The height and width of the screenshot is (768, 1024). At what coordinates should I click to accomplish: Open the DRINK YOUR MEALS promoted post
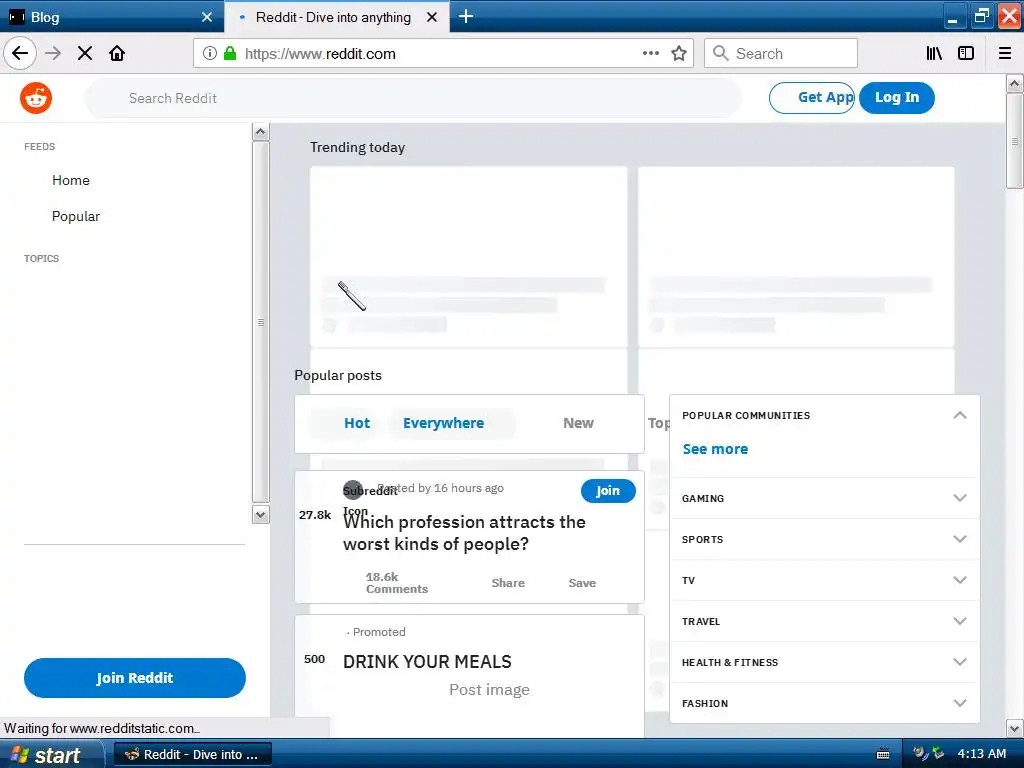(427, 662)
